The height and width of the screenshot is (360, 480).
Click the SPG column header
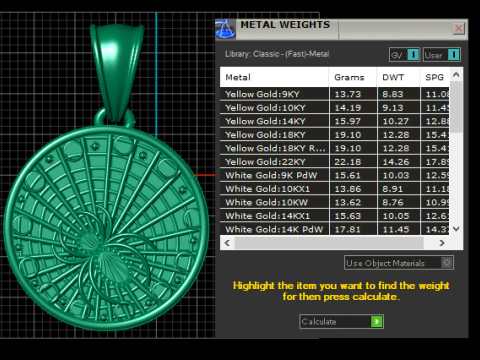point(435,77)
